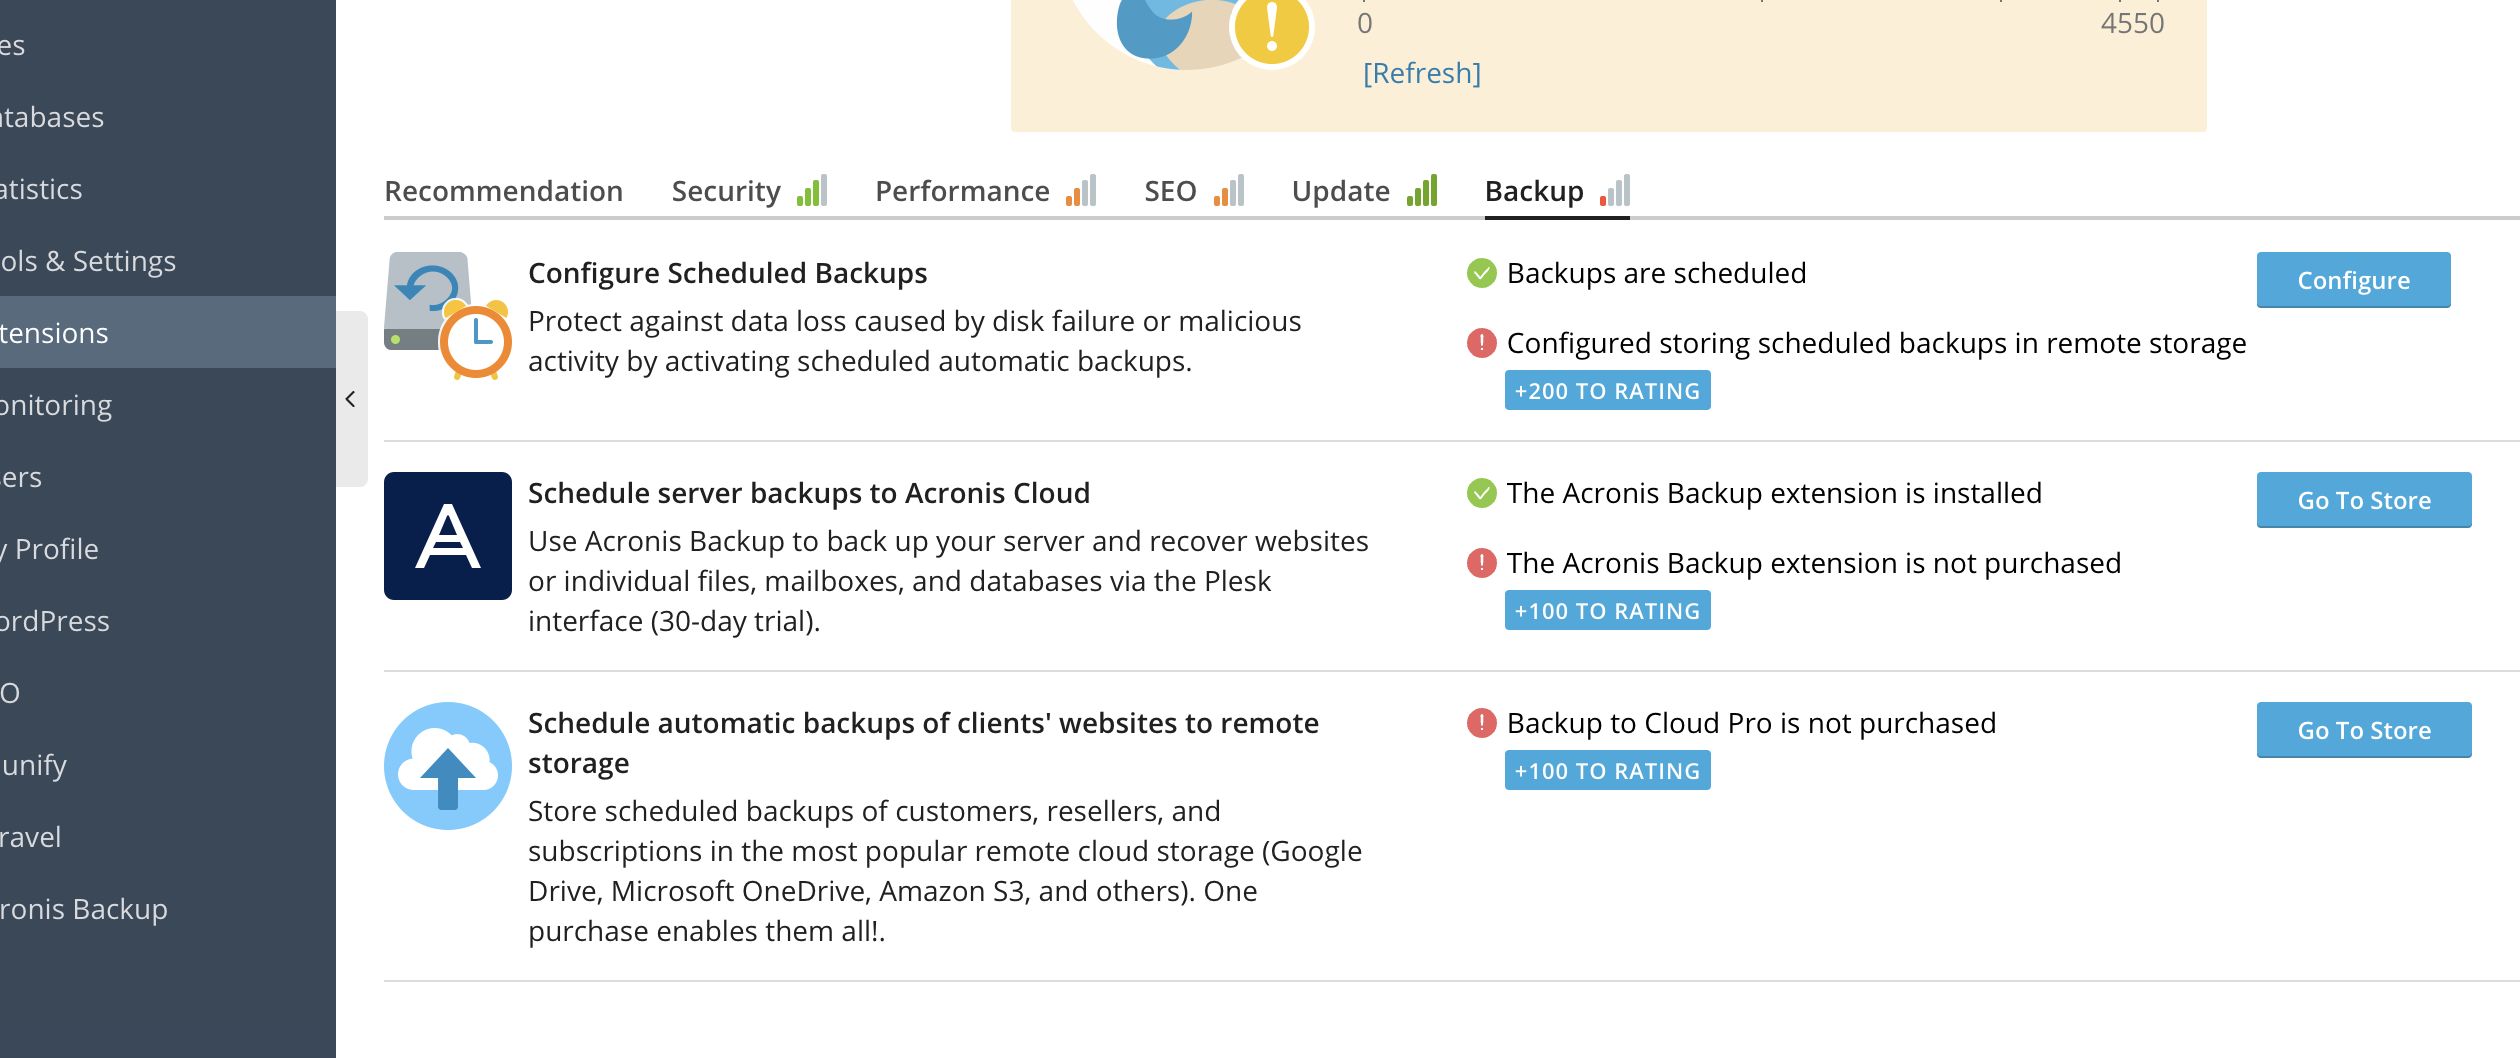Screen dimensions: 2520x1058
Task: Click 'Schedule automatic backups of clients' websites' heading
Action: pos(923,743)
